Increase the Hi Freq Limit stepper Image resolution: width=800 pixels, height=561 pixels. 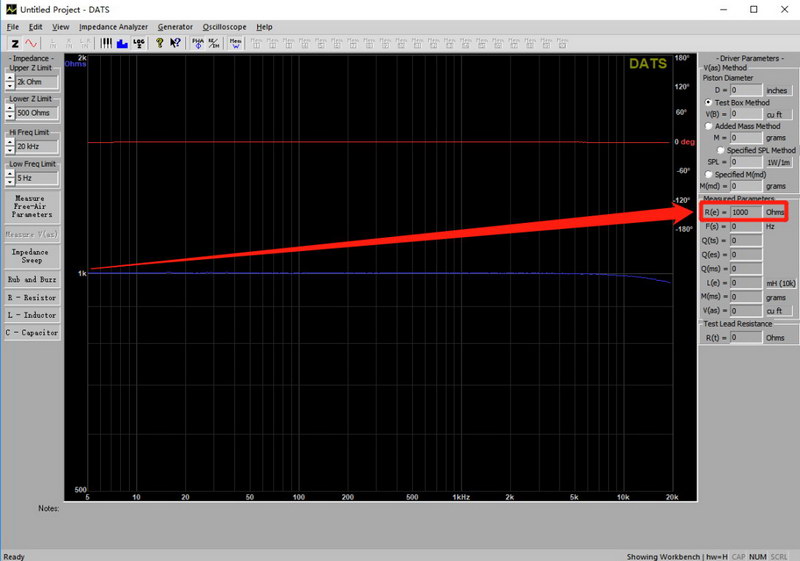[9, 142]
